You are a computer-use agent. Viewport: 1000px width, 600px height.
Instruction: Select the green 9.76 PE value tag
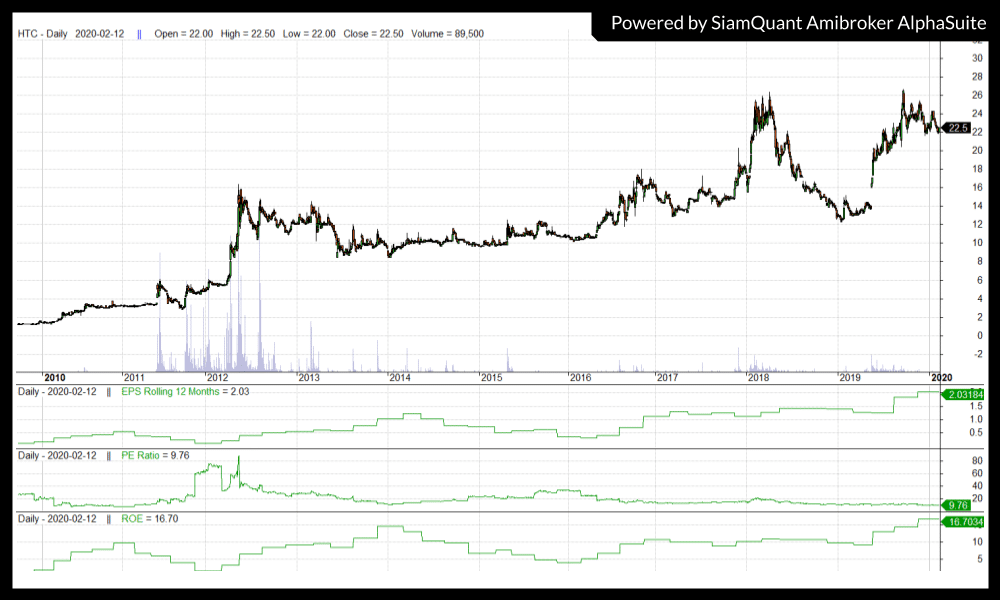pyautogui.click(x=957, y=505)
